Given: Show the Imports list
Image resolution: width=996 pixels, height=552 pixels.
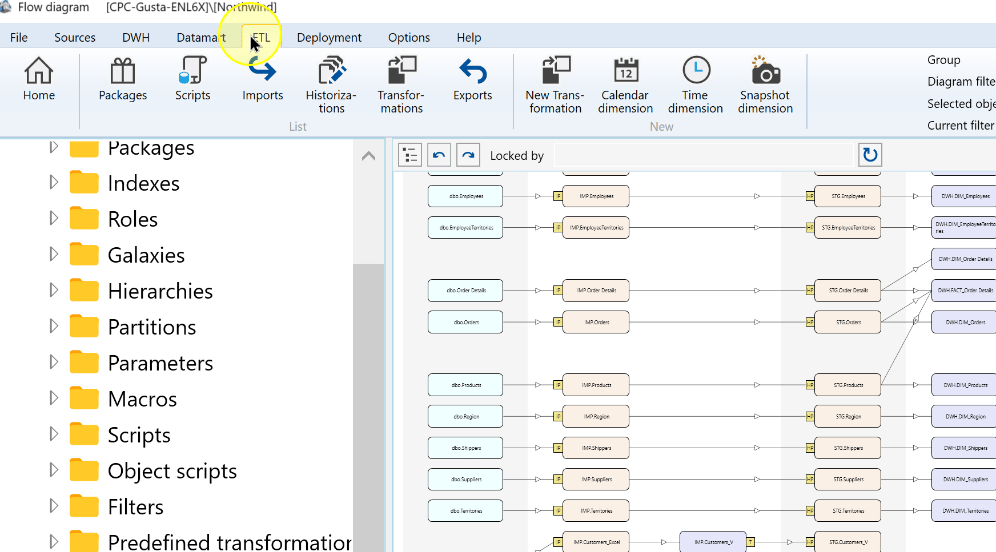Looking at the screenshot, I should (262, 79).
